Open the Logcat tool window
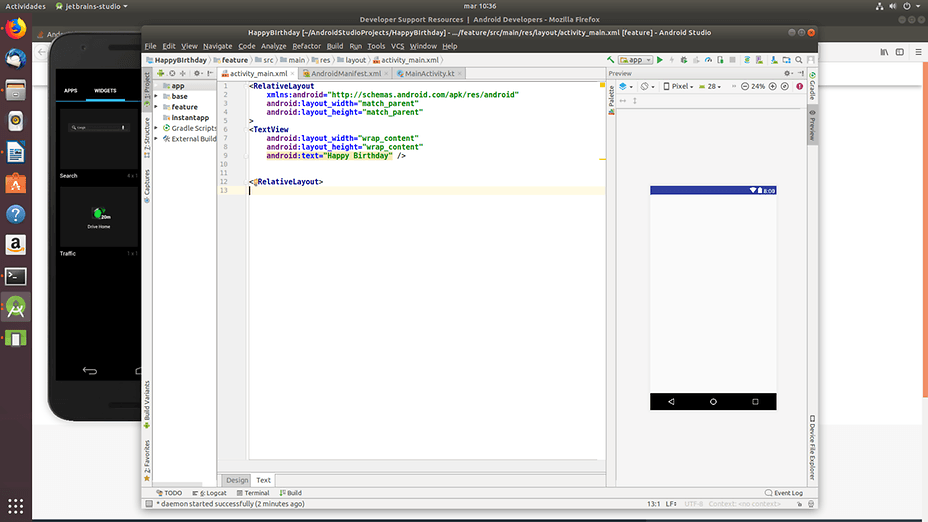This screenshot has height=522, width=928. pyautogui.click(x=210, y=492)
